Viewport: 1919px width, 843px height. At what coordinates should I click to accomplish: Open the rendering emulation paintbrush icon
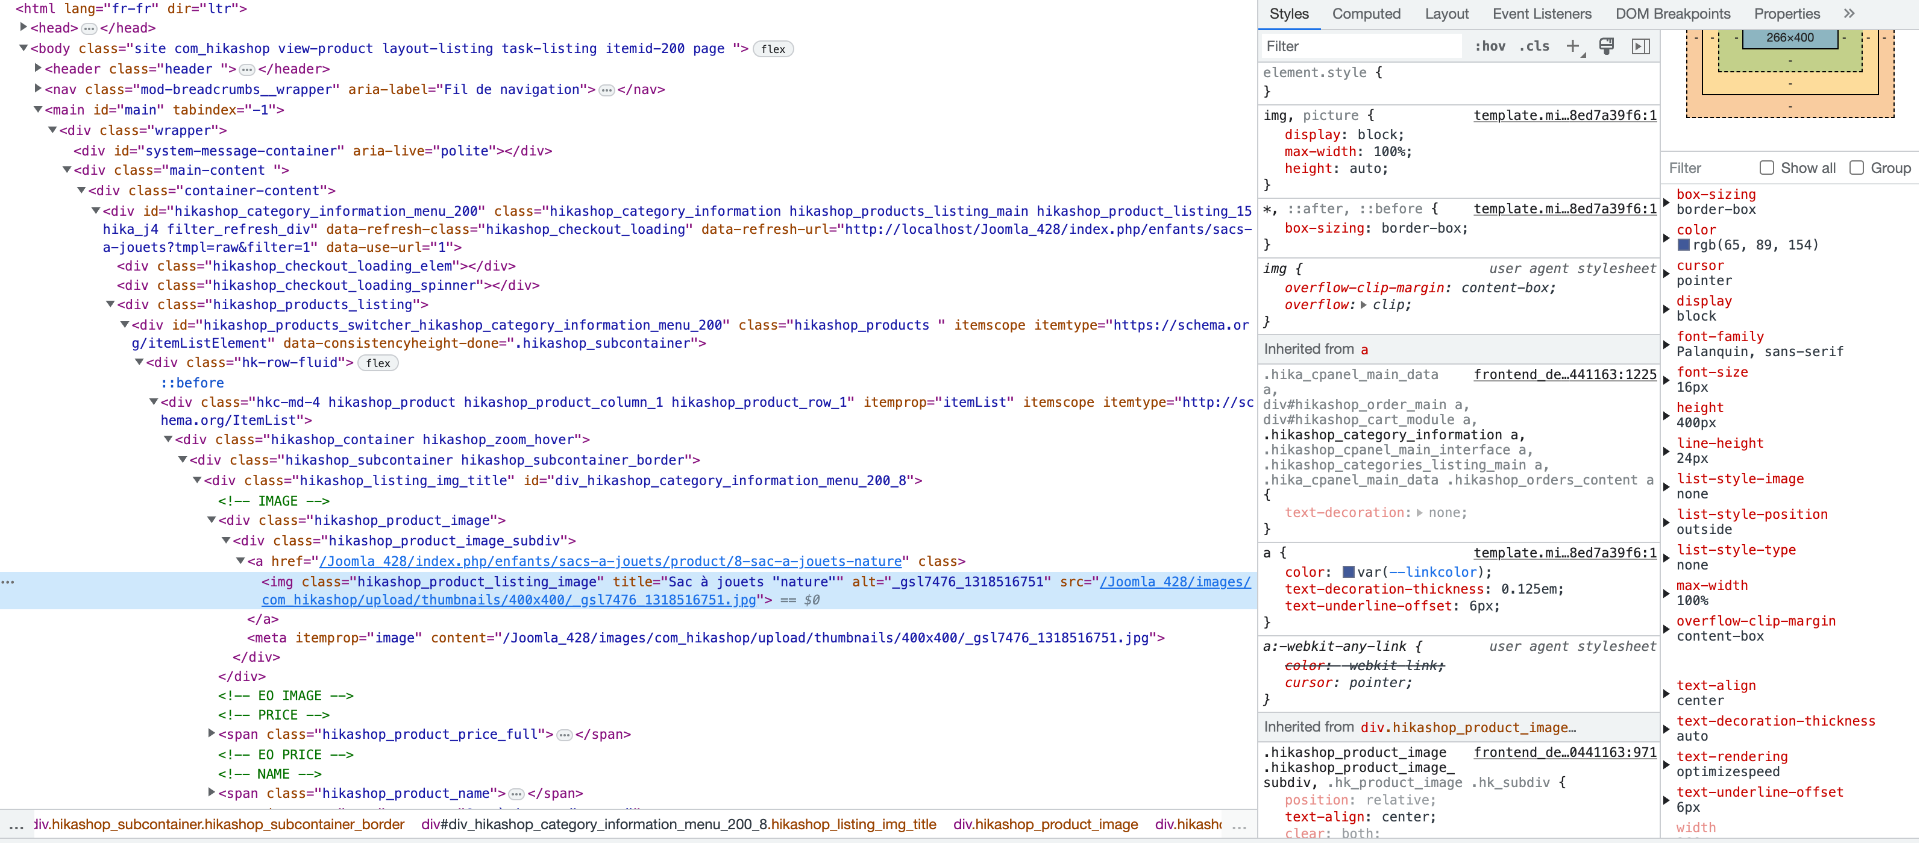pyautogui.click(x=1606, y=47)
